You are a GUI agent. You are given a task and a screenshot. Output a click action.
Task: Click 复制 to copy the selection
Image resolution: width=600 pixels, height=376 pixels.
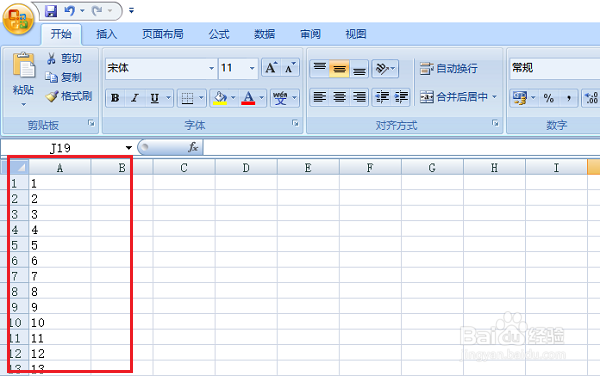point(64,77)
